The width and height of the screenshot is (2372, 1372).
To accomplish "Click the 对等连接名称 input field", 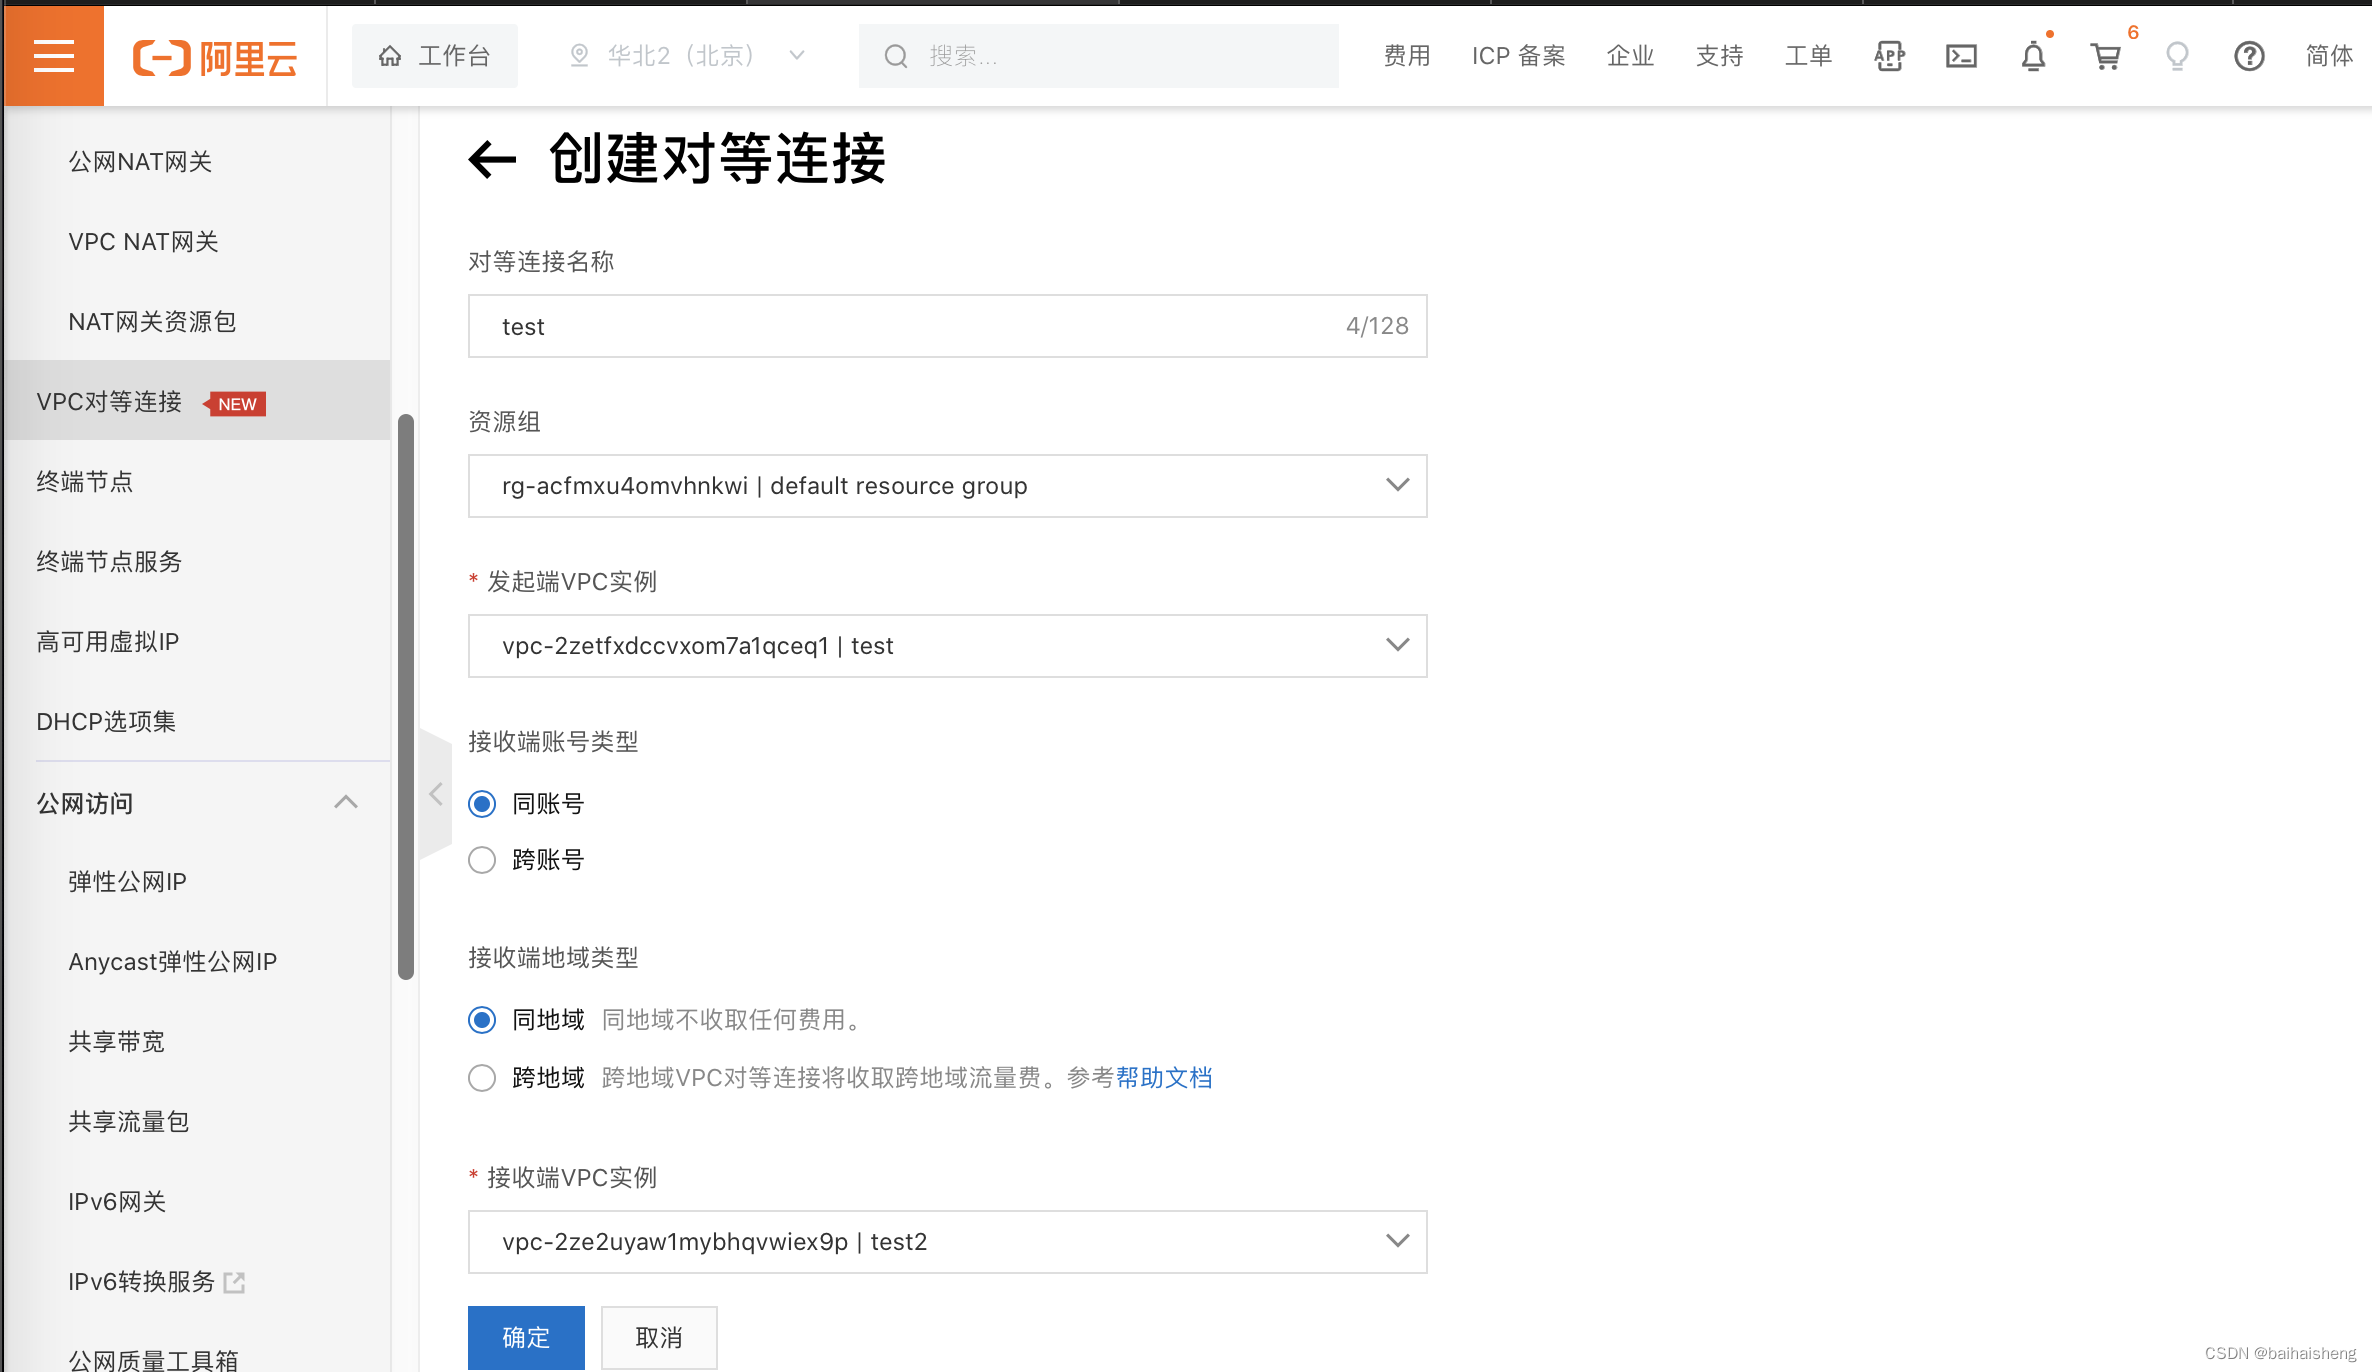I will pos(945,327).
